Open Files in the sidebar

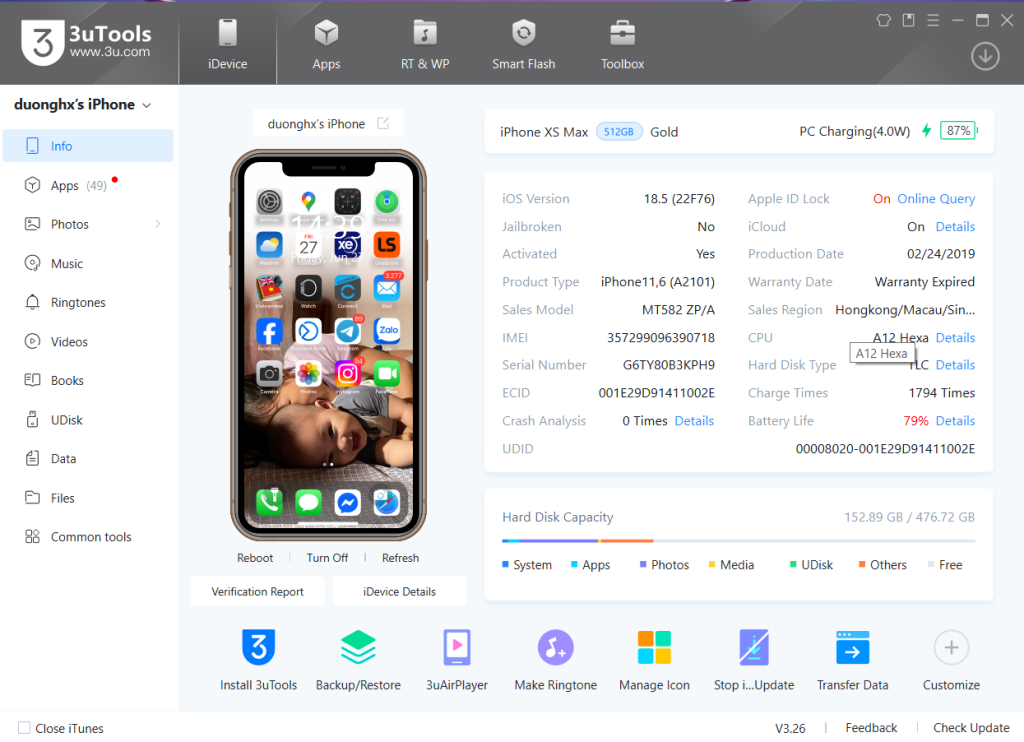click(x=88, y=498)
